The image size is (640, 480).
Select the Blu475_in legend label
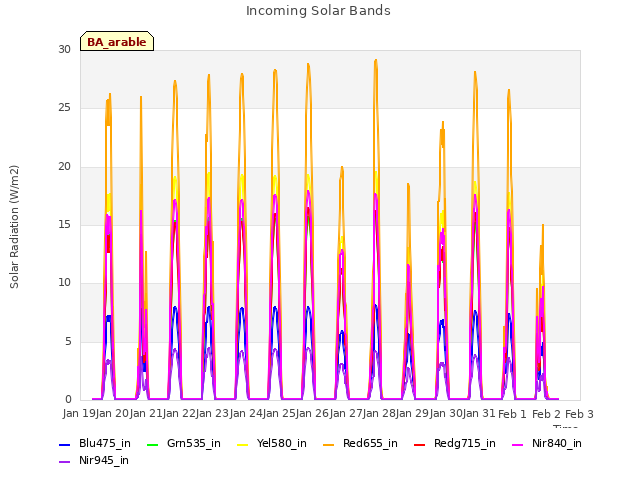(105, 444)
